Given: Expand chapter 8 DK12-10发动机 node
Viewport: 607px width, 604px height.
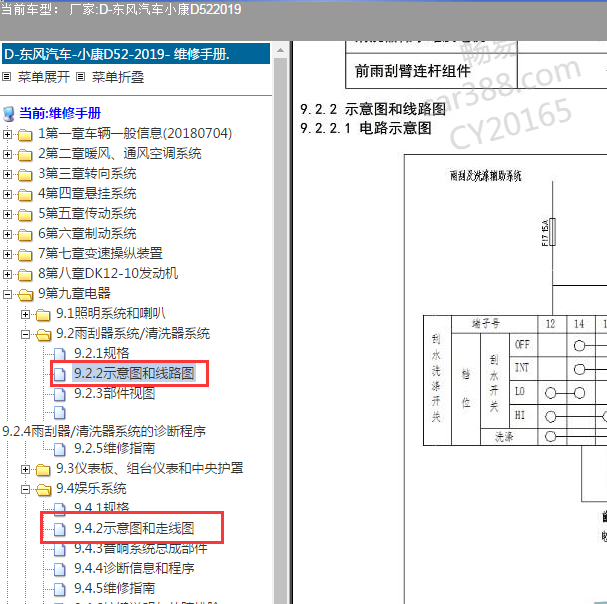Looking at the screenshot, I should [x=7, y=275].
